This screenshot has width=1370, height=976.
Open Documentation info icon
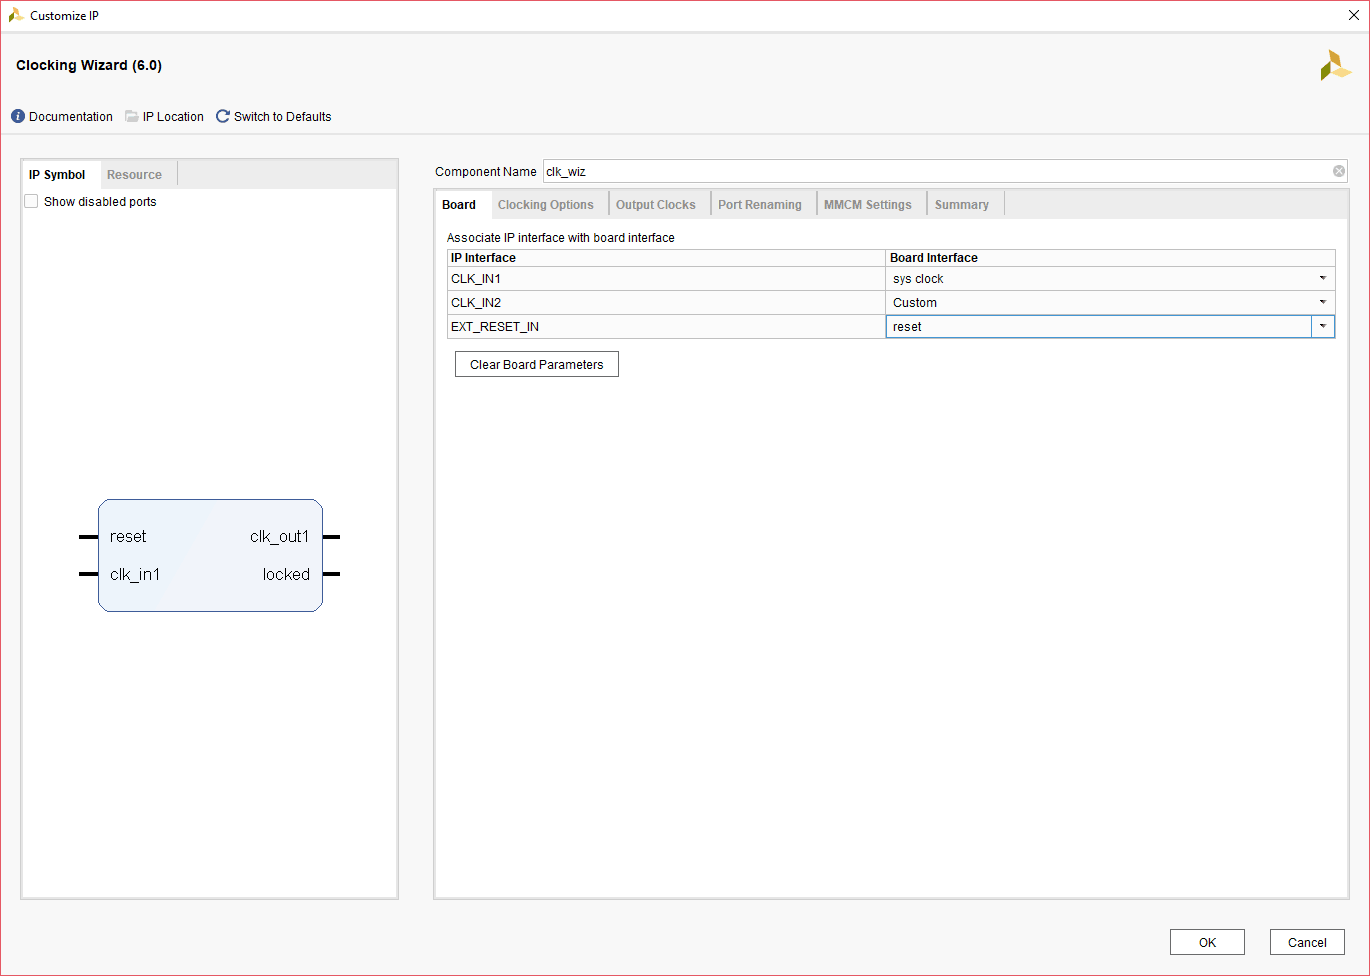click(18, 117)
